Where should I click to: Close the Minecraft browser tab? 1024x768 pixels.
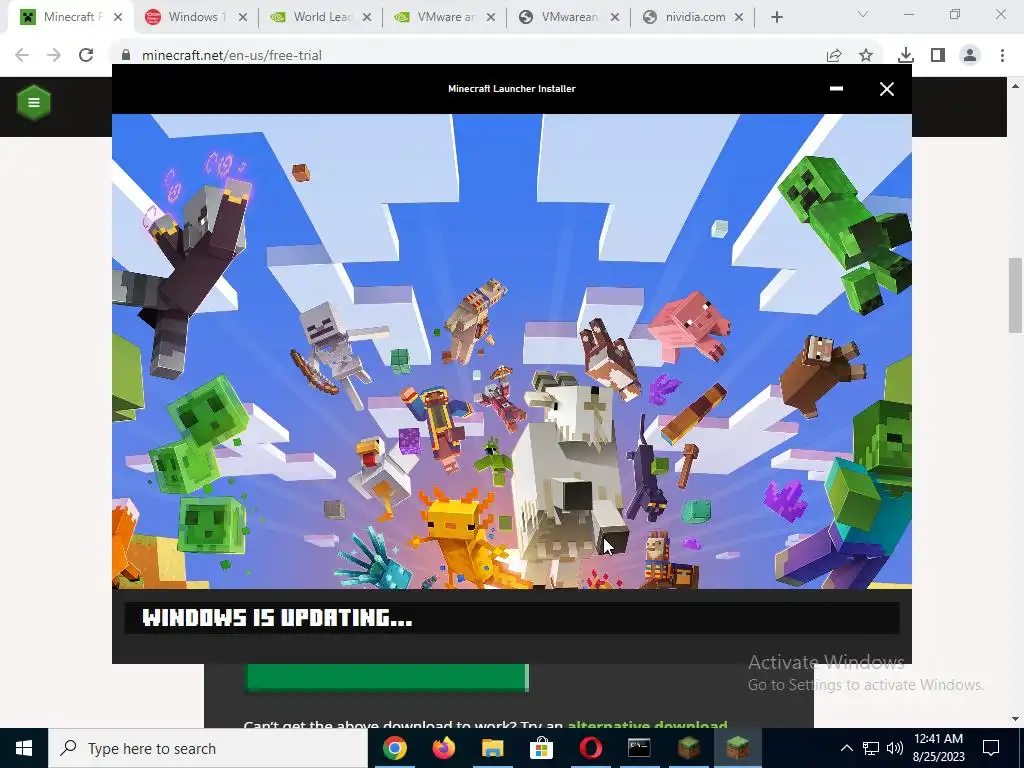(118, 18)
